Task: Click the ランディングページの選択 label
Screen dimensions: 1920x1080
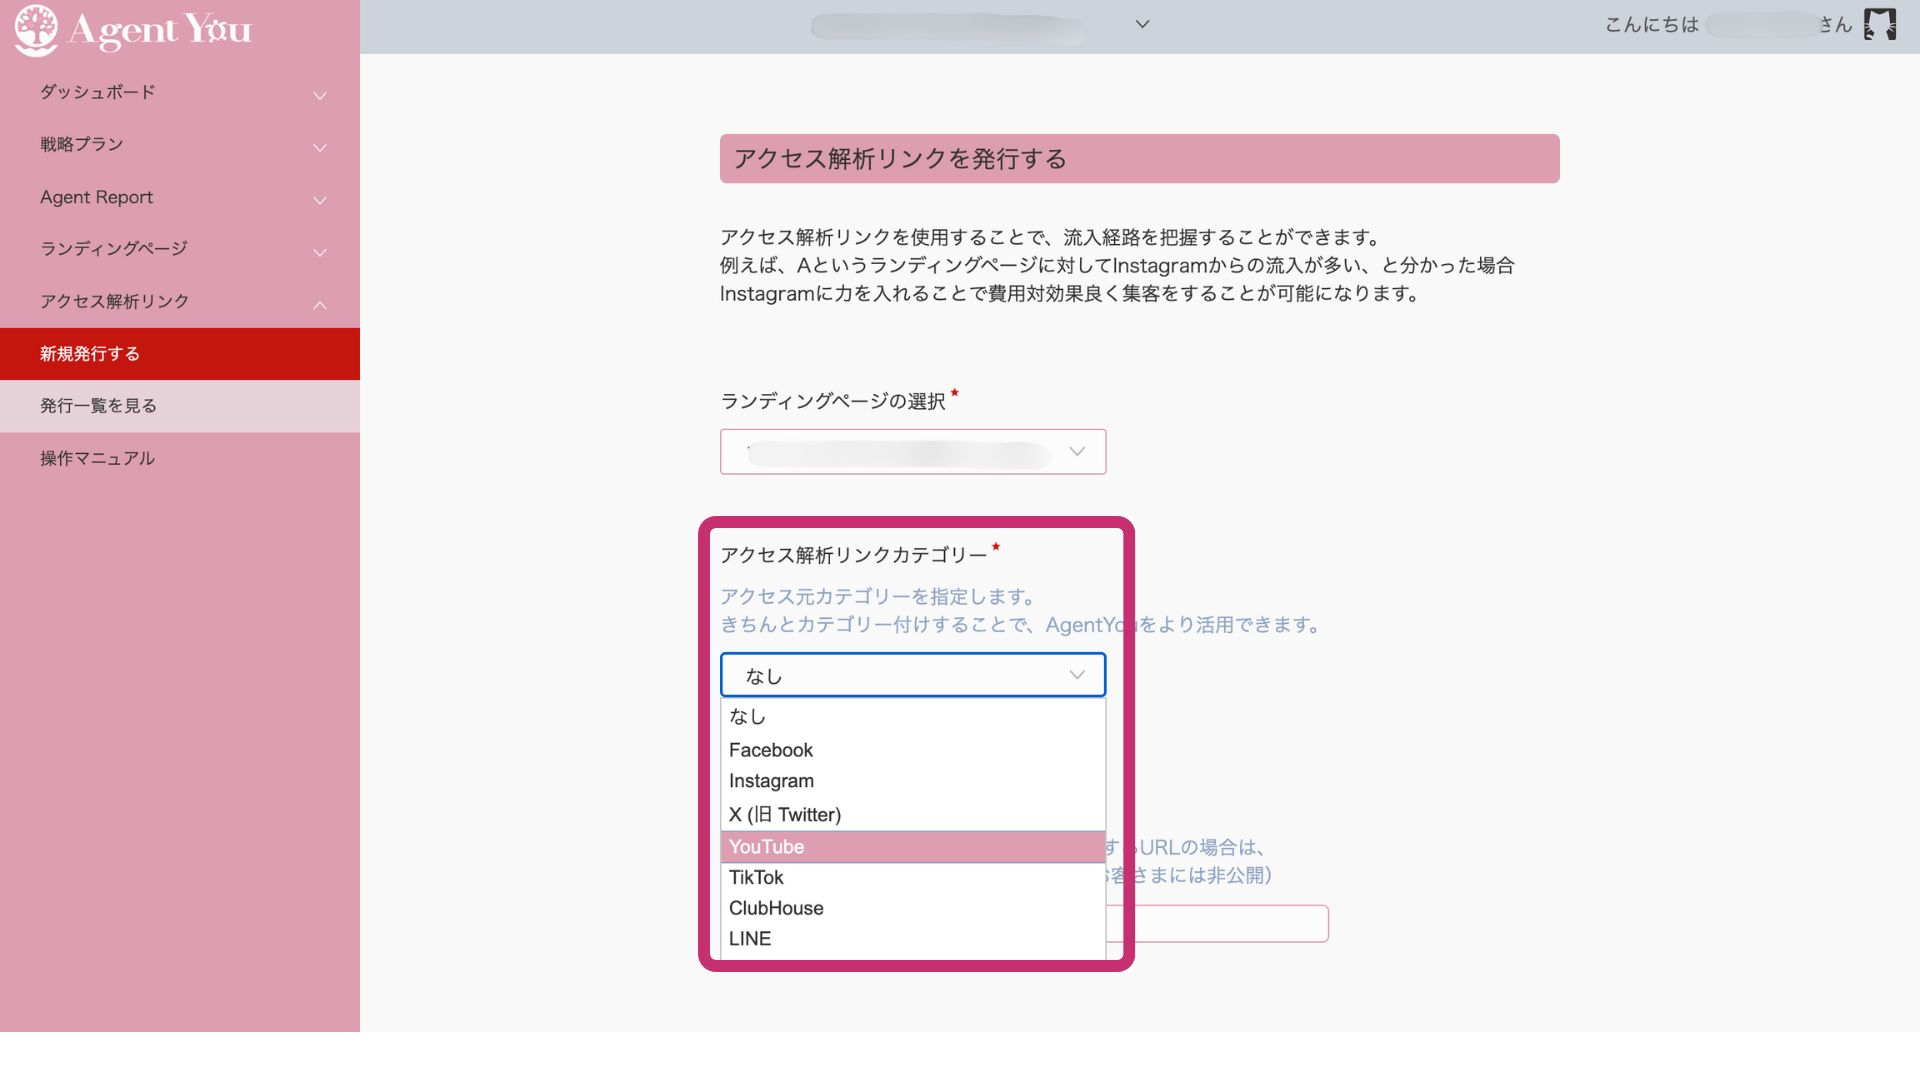Action: tap(833, 401)
